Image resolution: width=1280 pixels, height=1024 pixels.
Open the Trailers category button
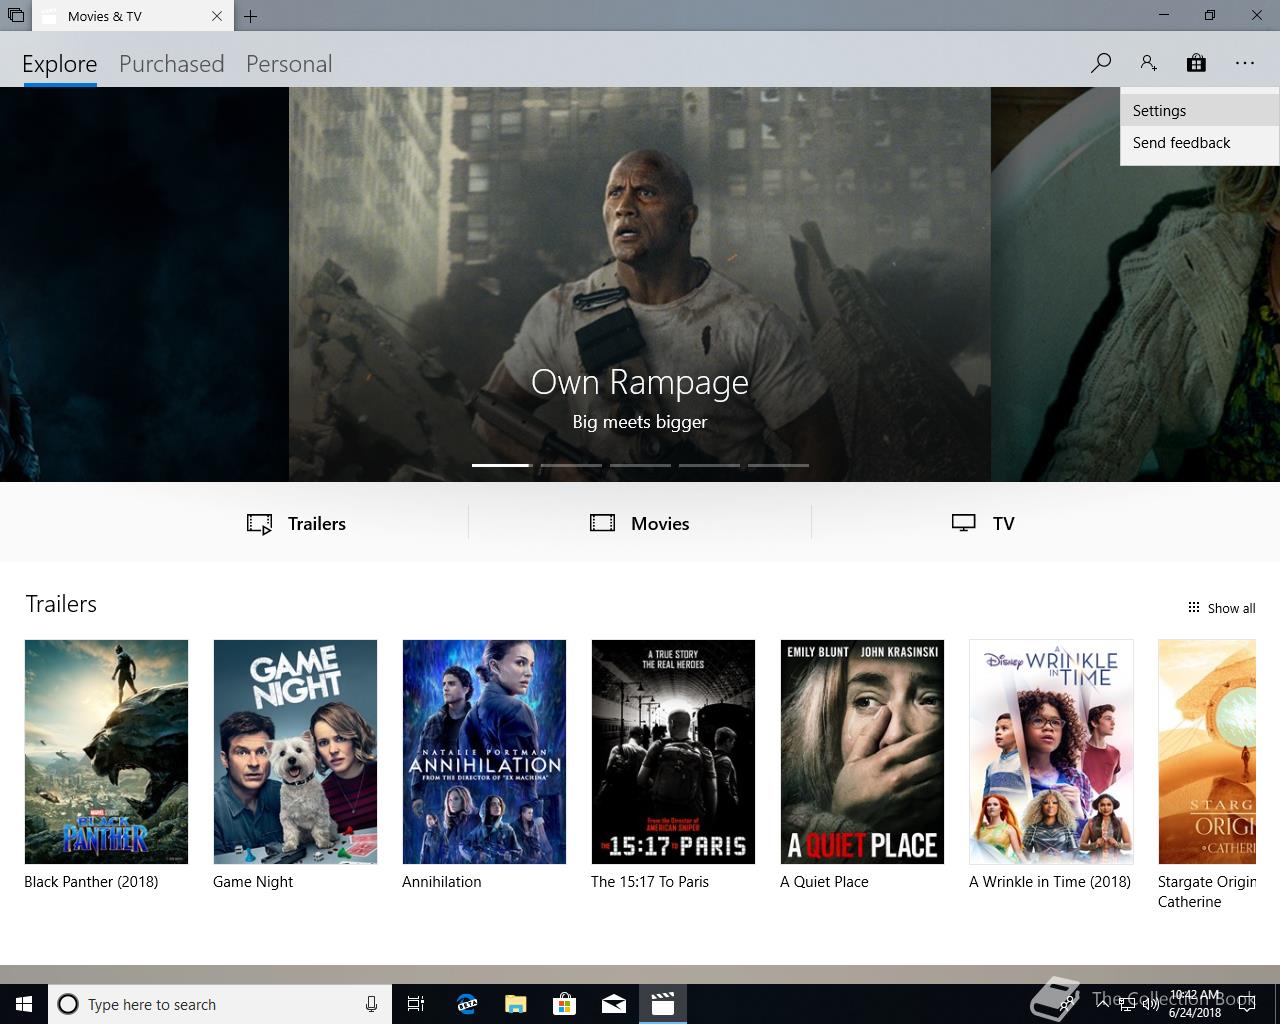tap(296, 523)
